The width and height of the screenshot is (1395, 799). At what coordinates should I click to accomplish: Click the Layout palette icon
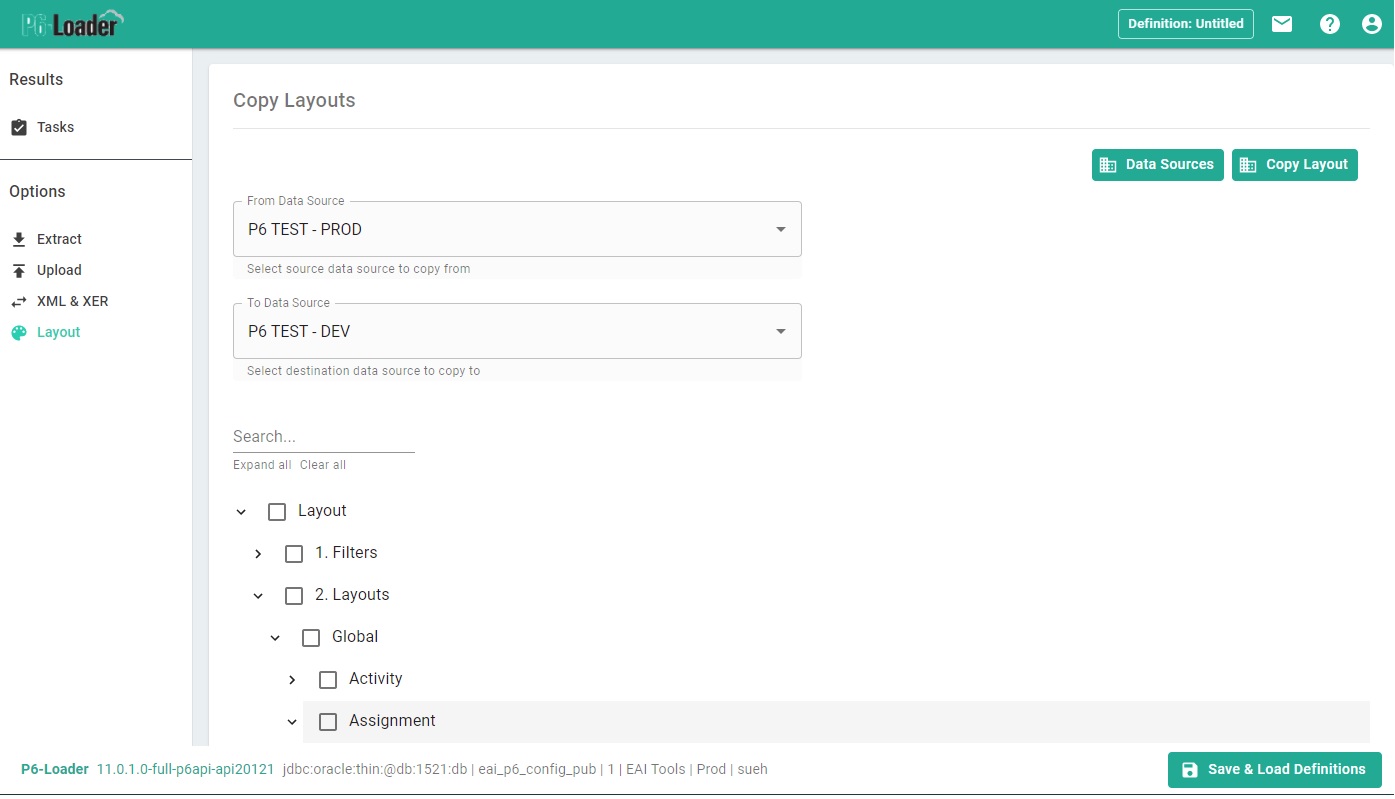point(19,333)
